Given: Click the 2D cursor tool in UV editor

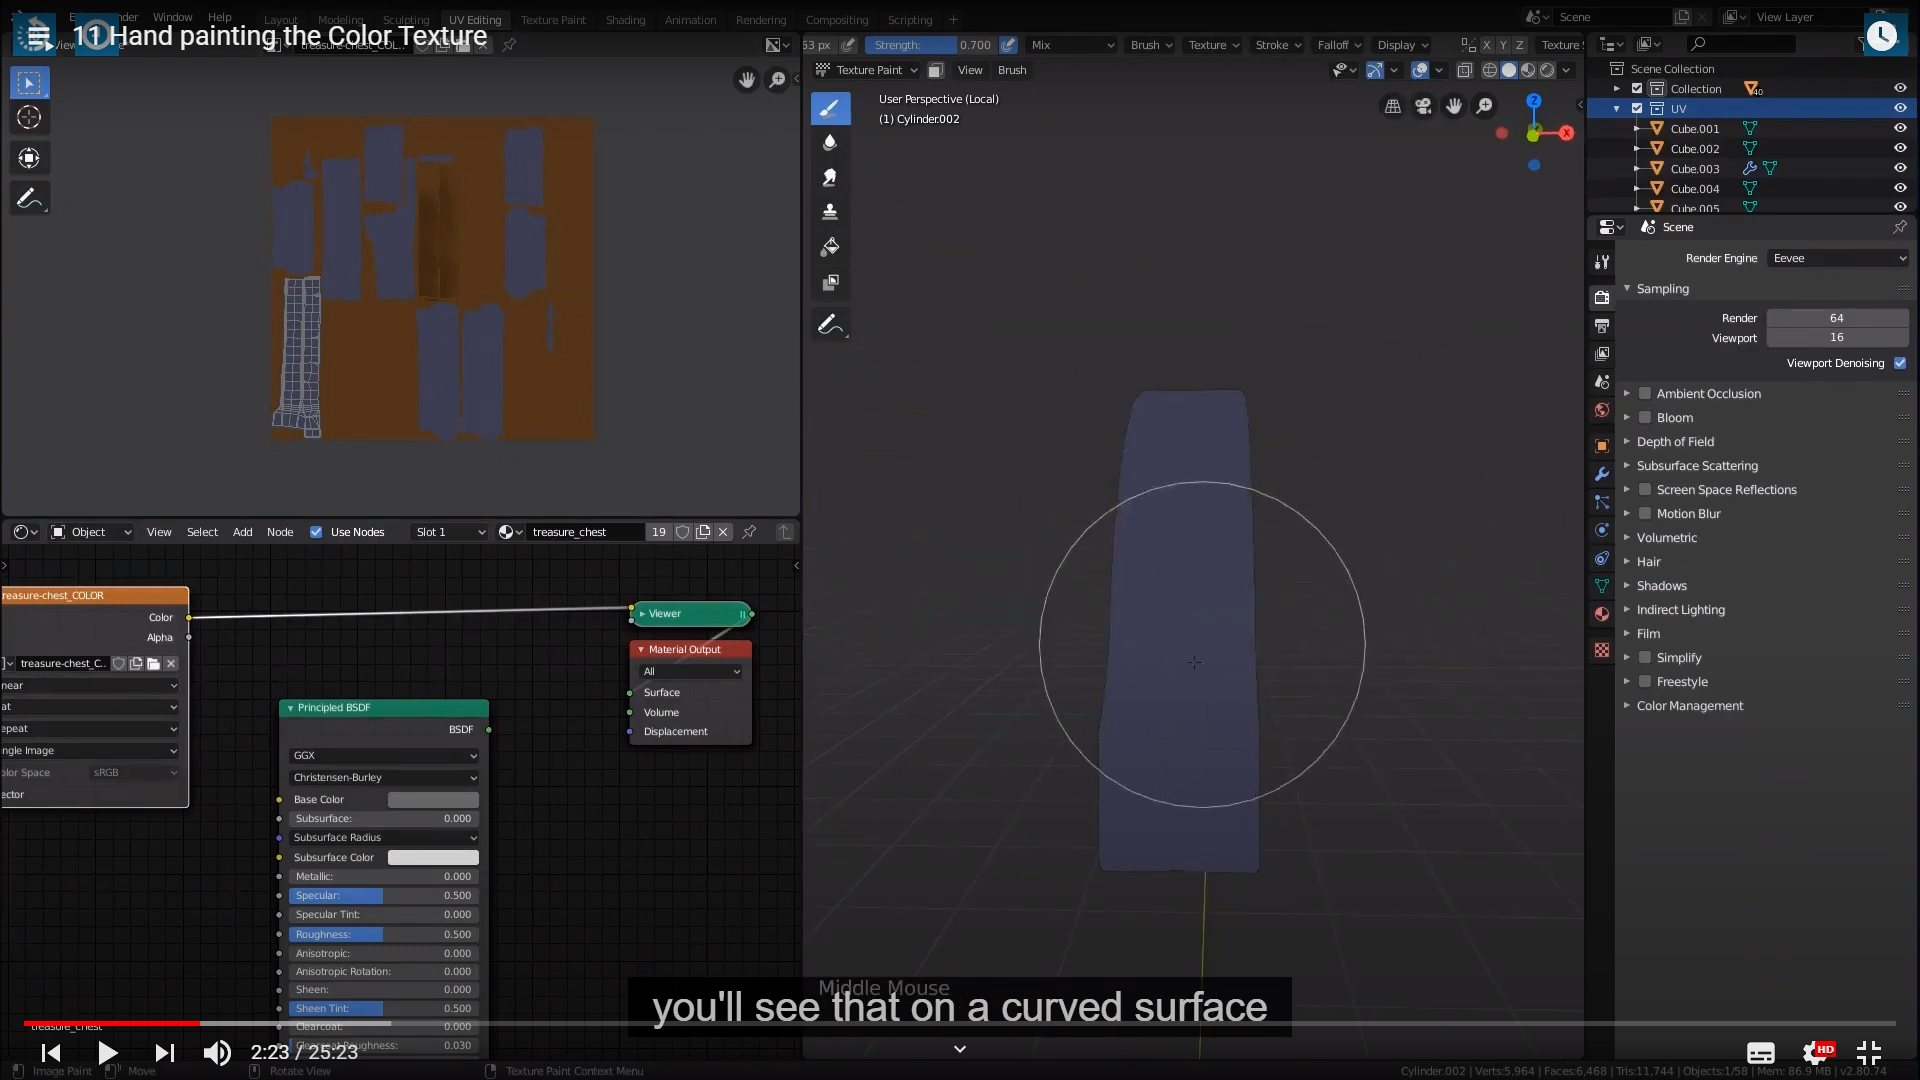Looking at the screenshot, I should [29, 118].
